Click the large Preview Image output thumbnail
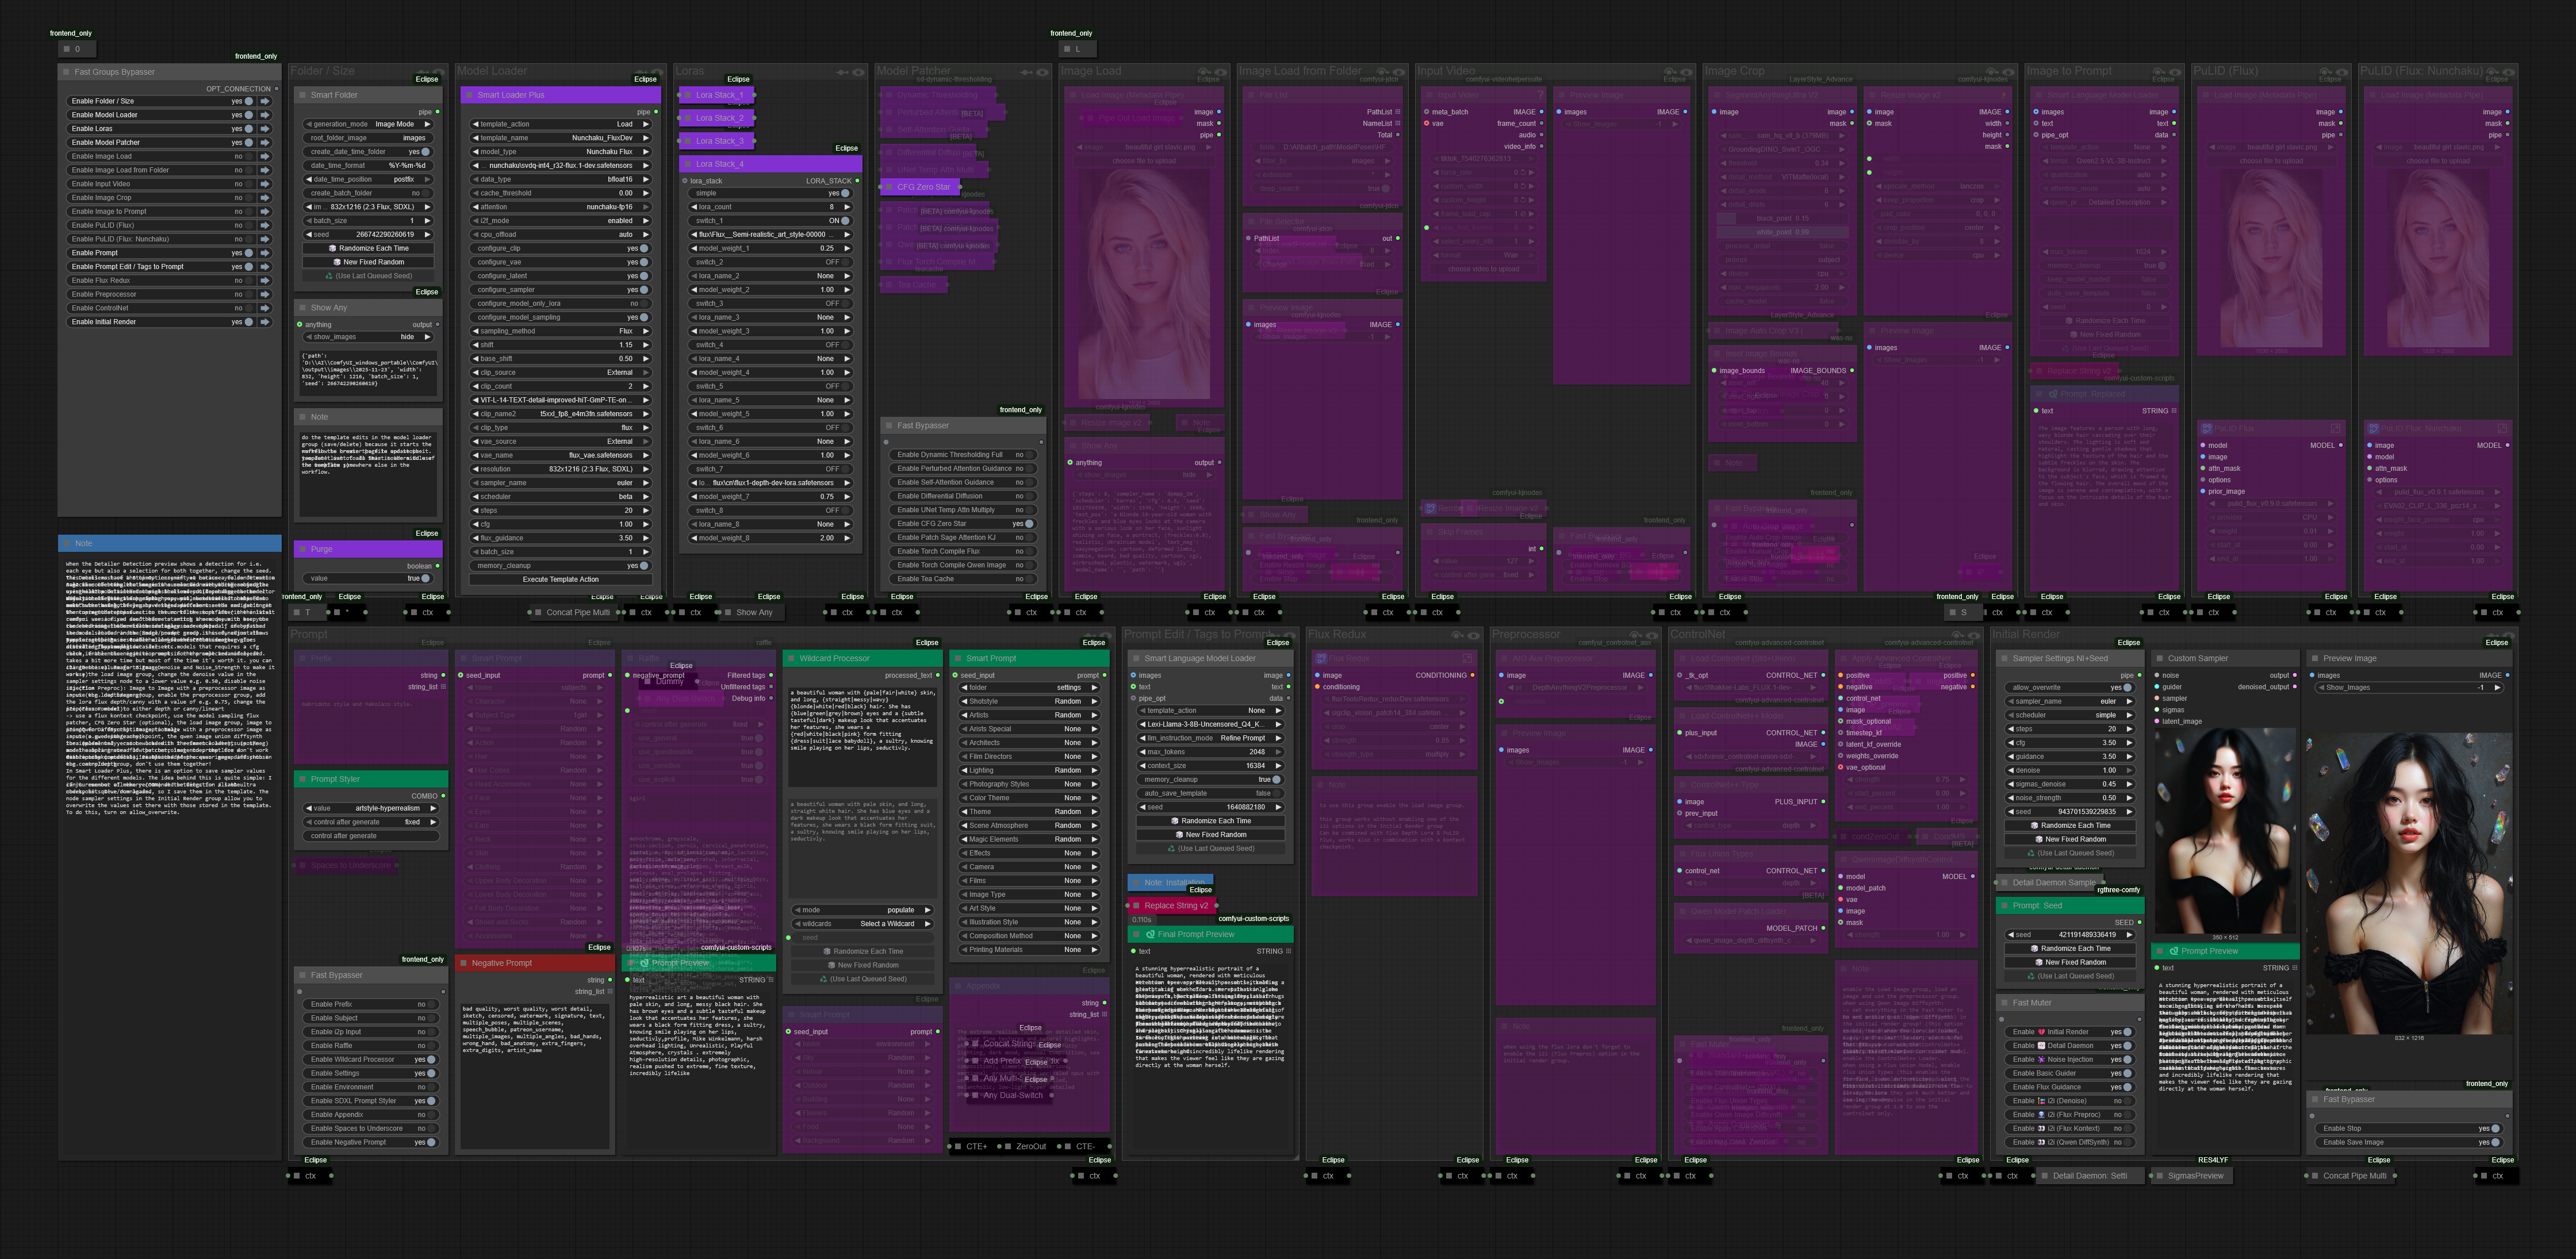Screen dimensions: 2576x1259 tap(2408, 883)
